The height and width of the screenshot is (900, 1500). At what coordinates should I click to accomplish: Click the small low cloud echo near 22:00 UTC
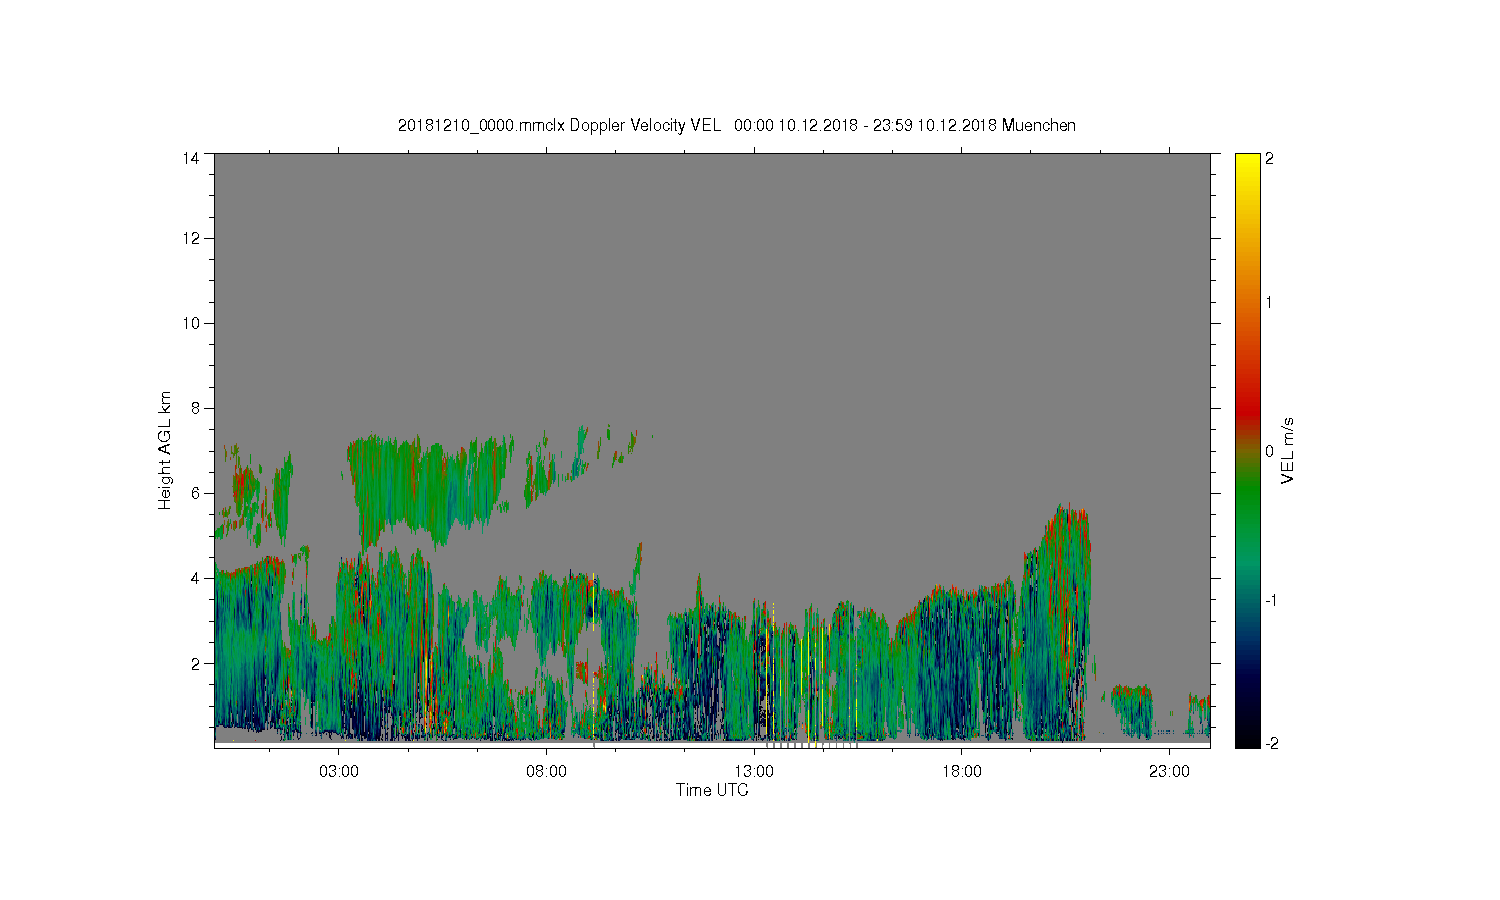click(1131, 712)
